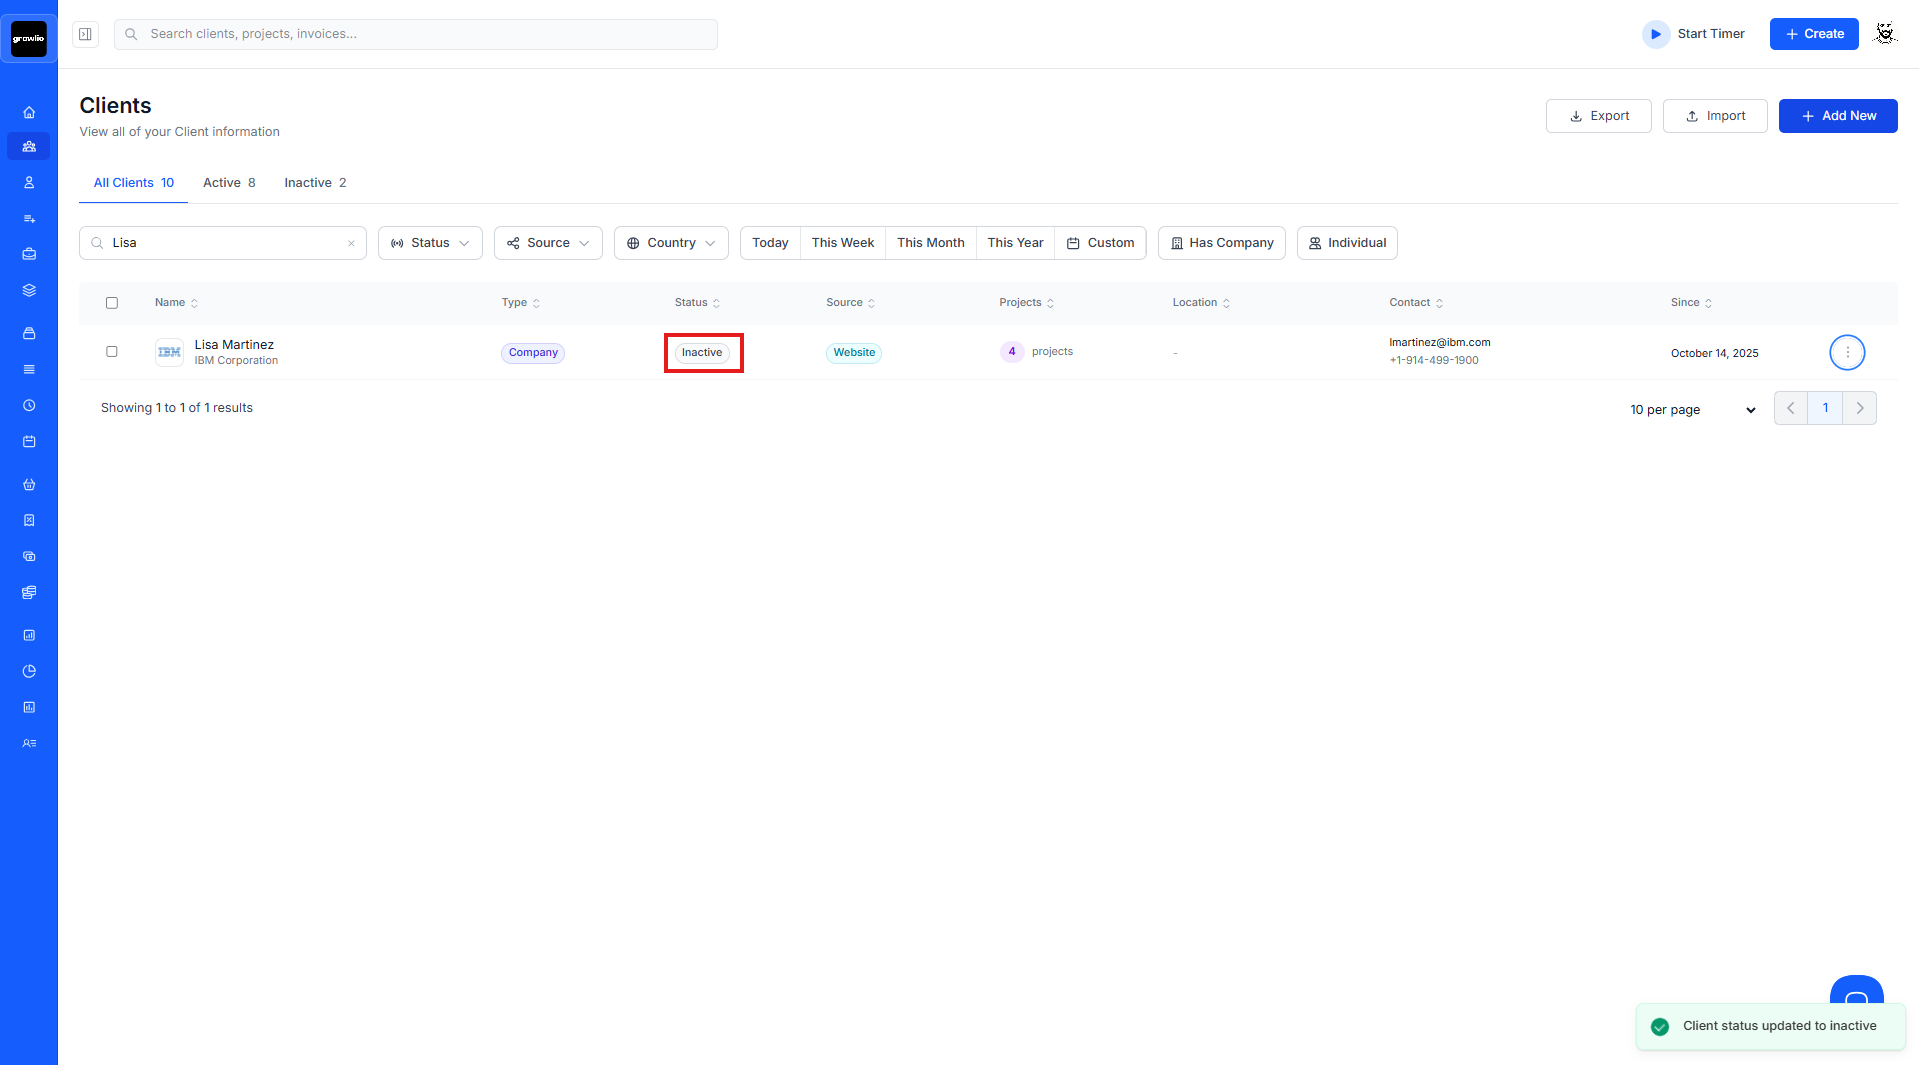Open the calendar icon in the sidebar
The image size is (1919, 1065).
(29, 441)
